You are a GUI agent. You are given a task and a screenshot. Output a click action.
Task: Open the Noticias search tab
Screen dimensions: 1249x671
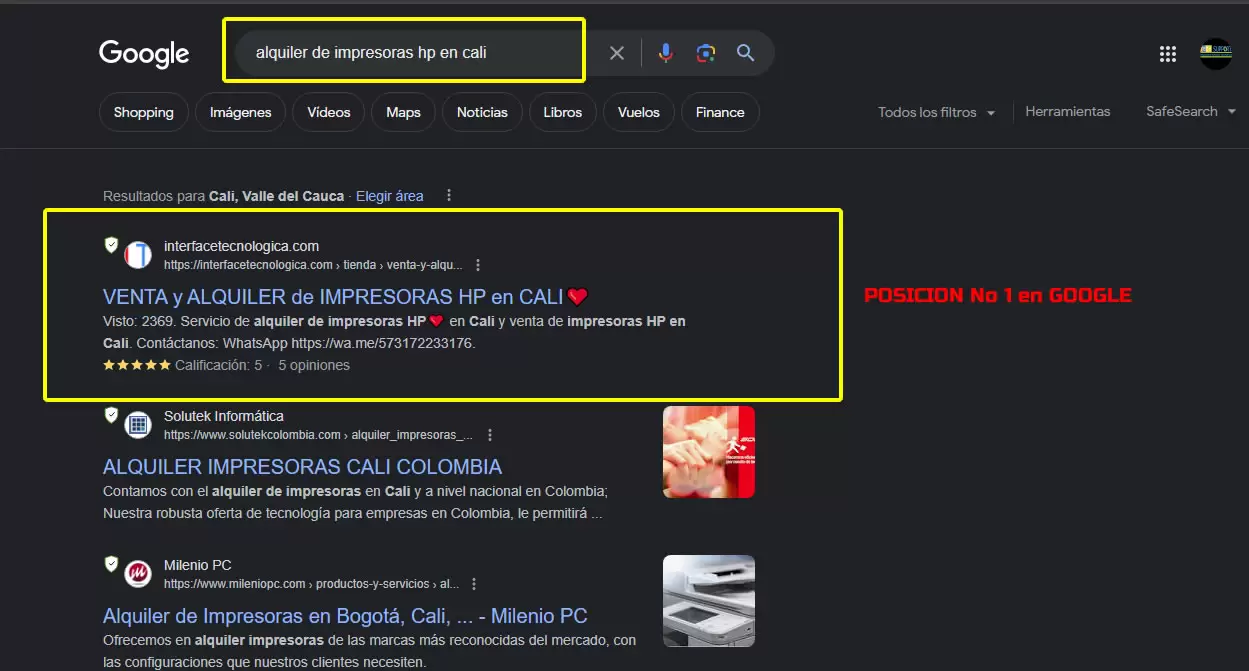482,112
